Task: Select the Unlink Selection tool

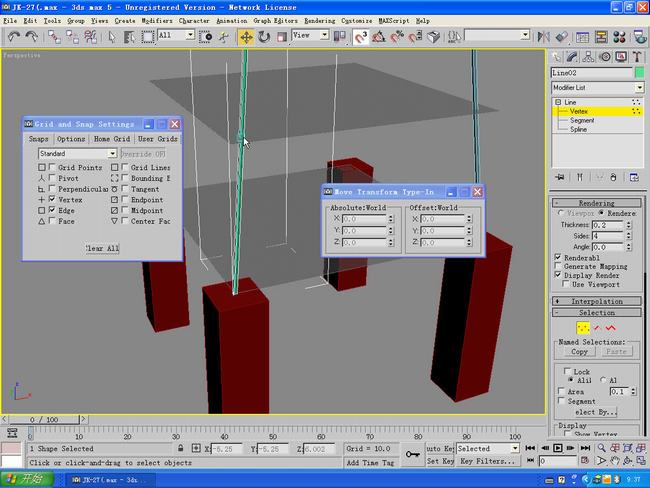Action: 72,37
